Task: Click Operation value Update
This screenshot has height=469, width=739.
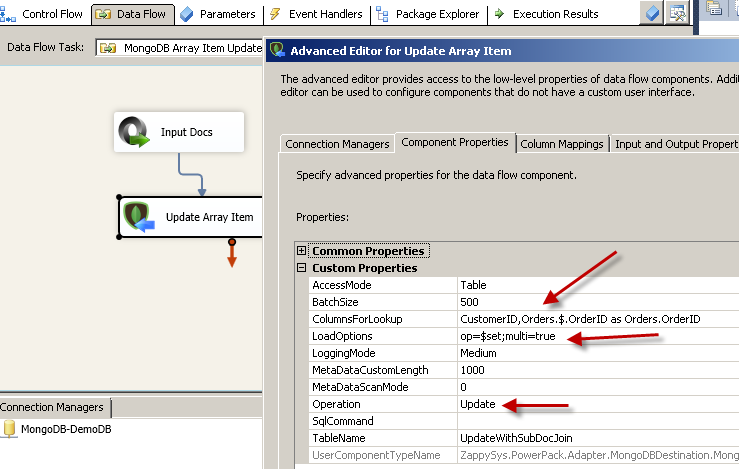Action: 478,404
